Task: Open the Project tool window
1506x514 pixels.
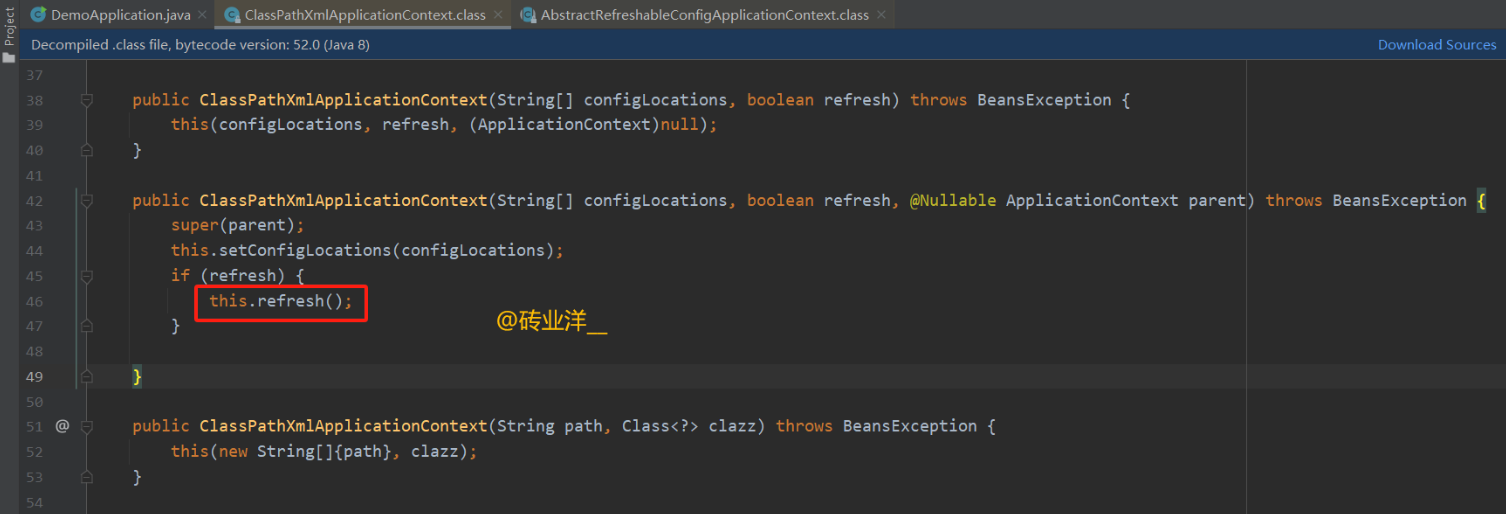Action: tap(9, 36)
